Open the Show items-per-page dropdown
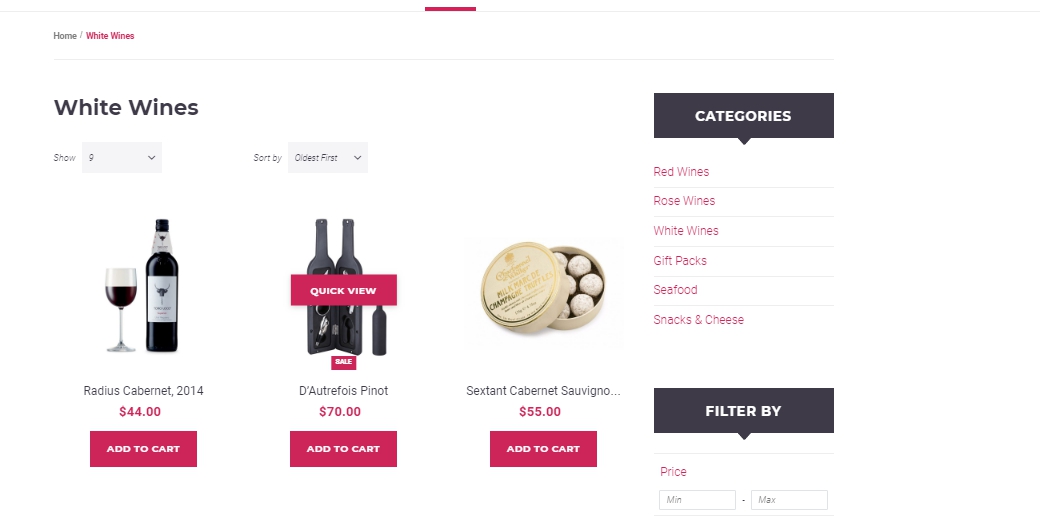Viewport: 1040px width, 516px height. (122, 158)
